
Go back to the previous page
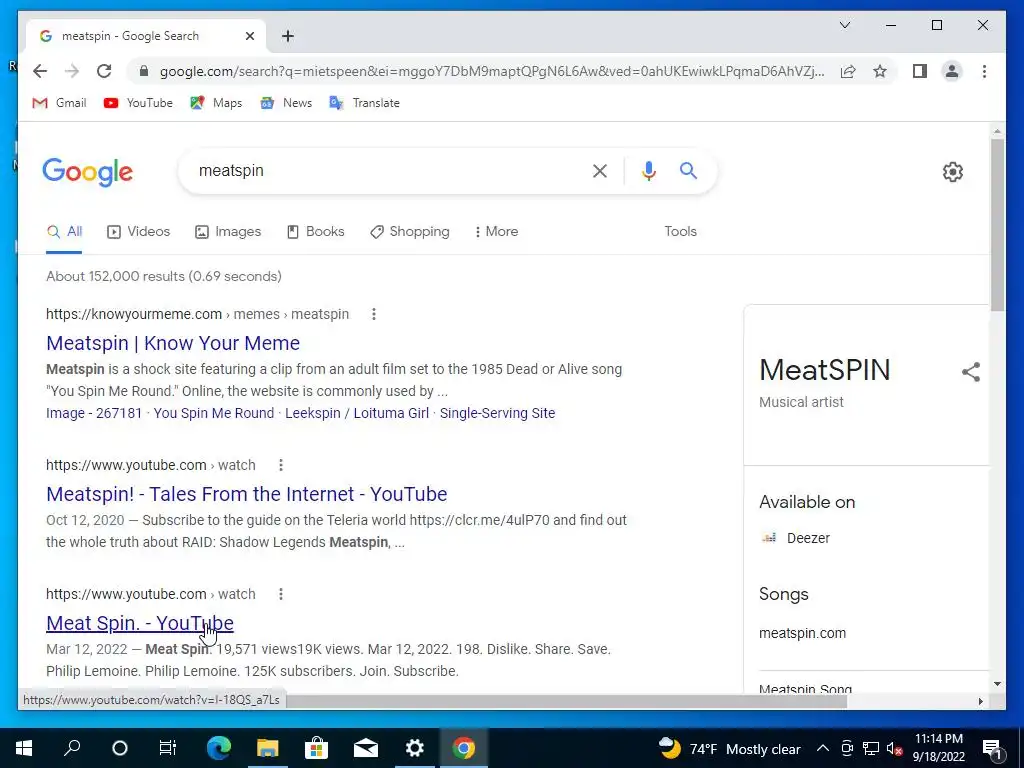coord(40,71)
